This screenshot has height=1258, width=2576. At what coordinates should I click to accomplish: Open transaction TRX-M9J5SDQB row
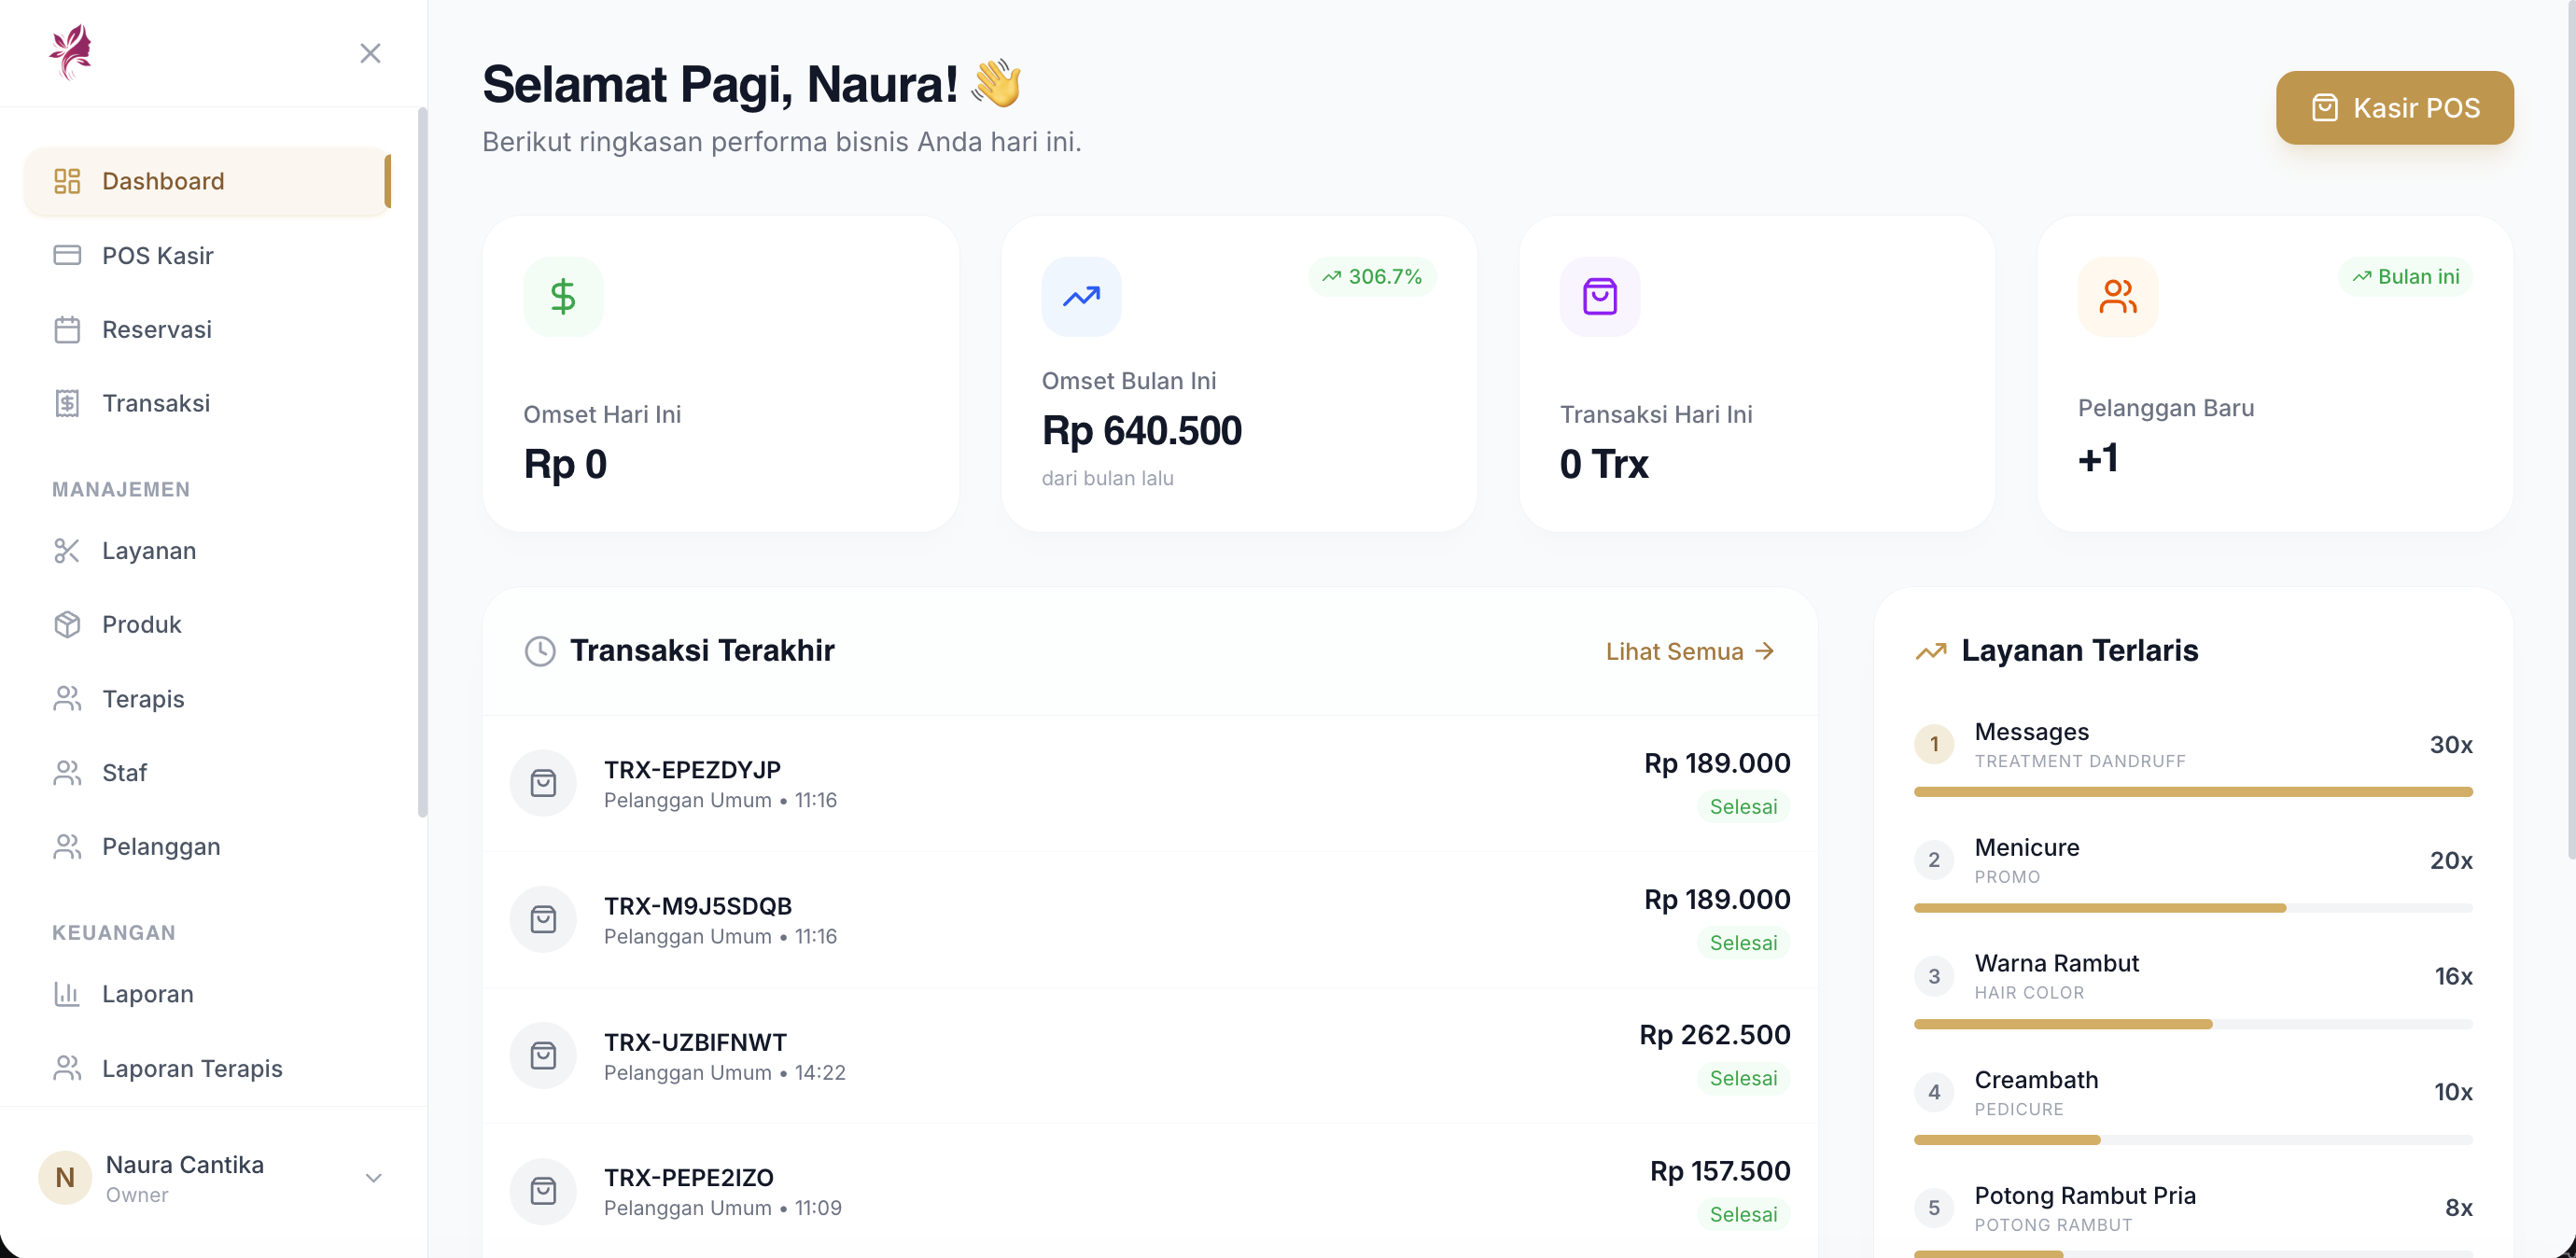point(1149,919)
